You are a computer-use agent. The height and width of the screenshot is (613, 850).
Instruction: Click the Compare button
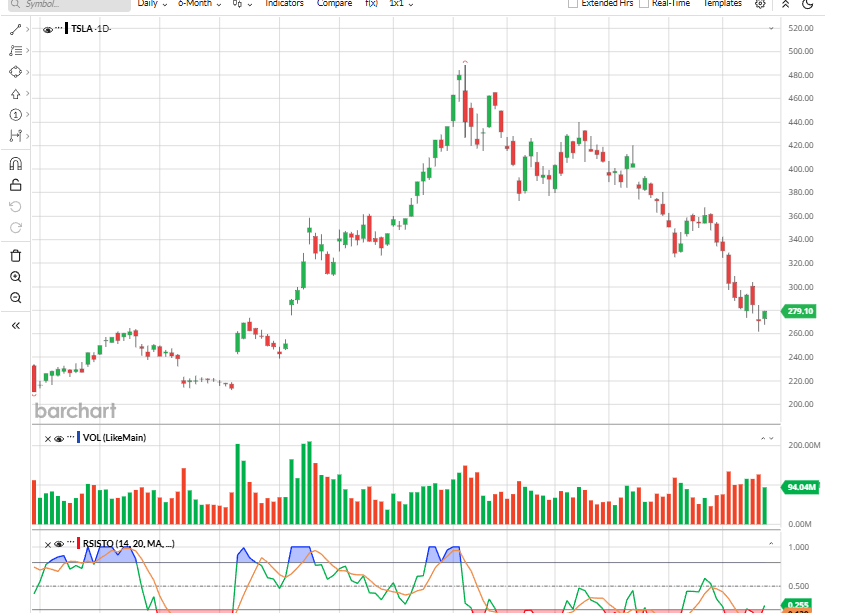[x=334, y=4]
